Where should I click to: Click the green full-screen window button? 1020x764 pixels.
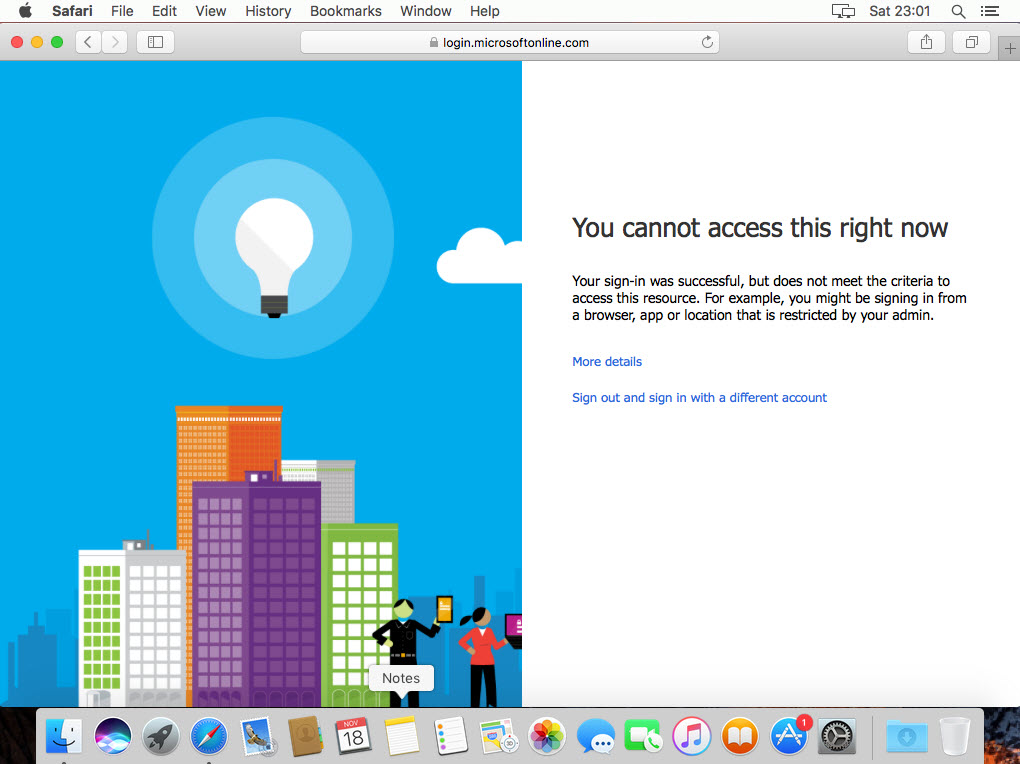[x=57, y=42]
